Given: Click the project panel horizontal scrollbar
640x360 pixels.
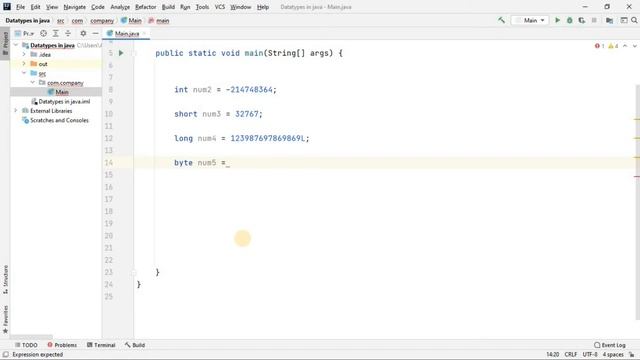Looking at the screenshot, I should (31, 337).
